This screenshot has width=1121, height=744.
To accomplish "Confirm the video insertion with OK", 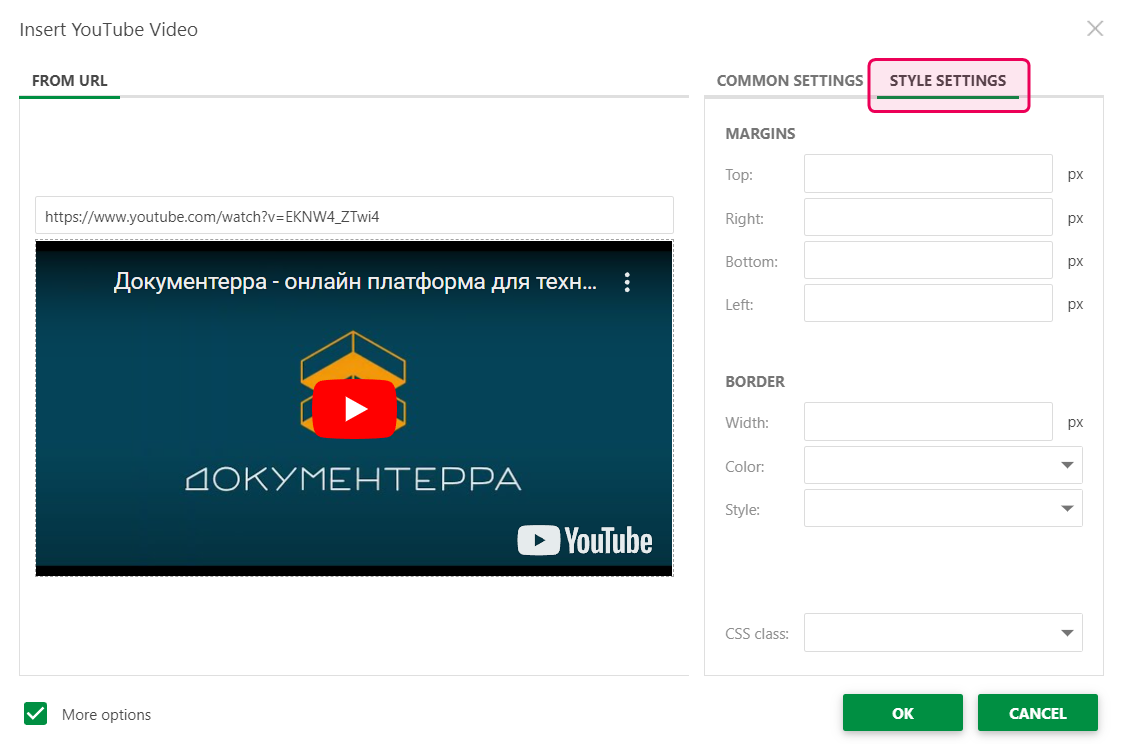I will [x=902, y=713].
